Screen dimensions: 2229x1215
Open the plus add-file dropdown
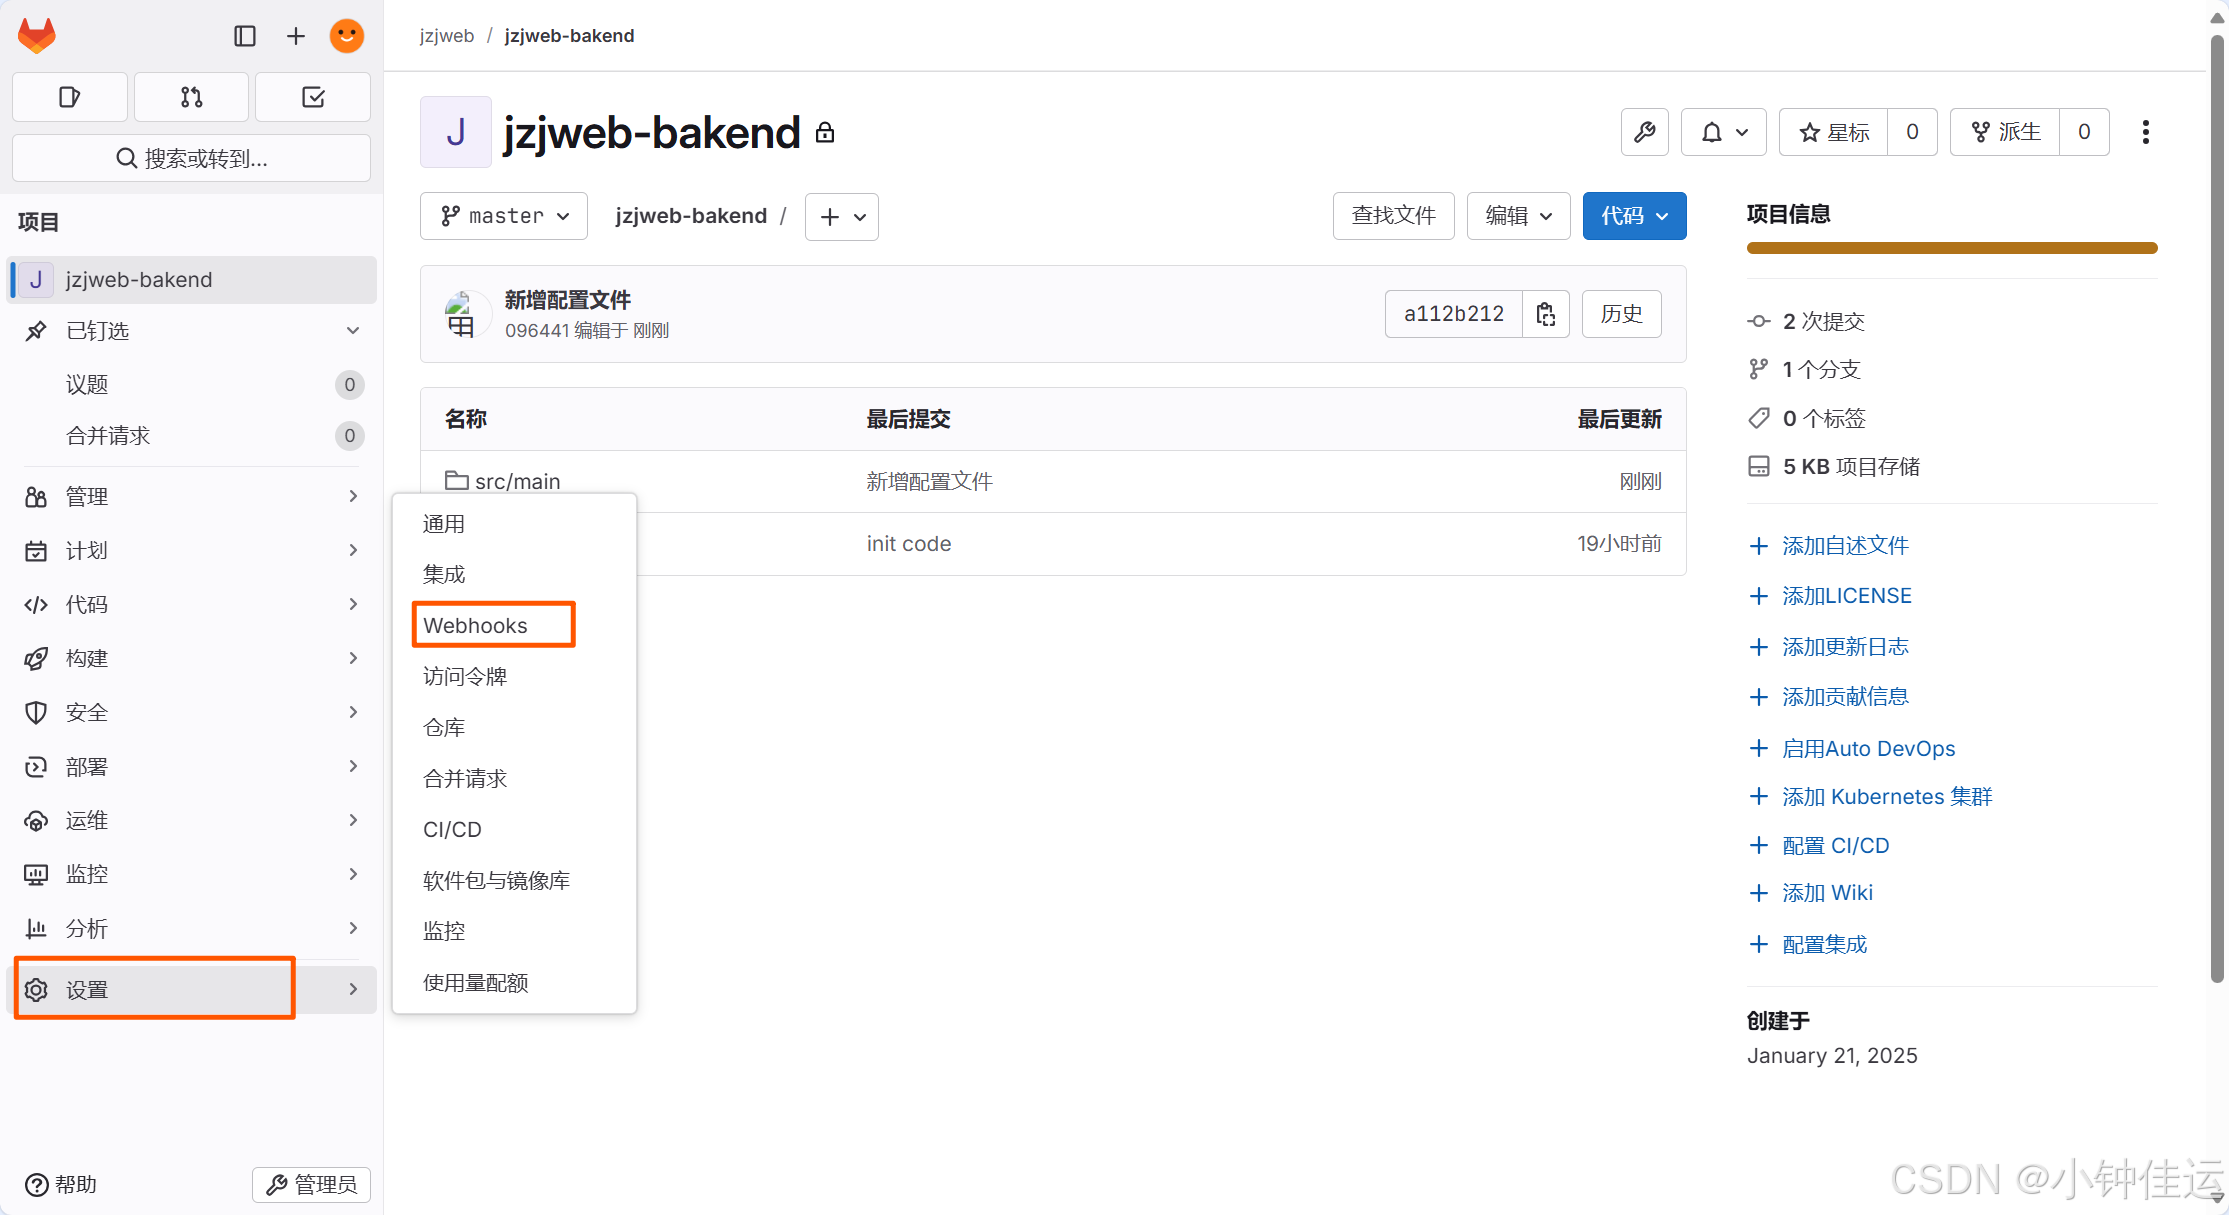842,217
